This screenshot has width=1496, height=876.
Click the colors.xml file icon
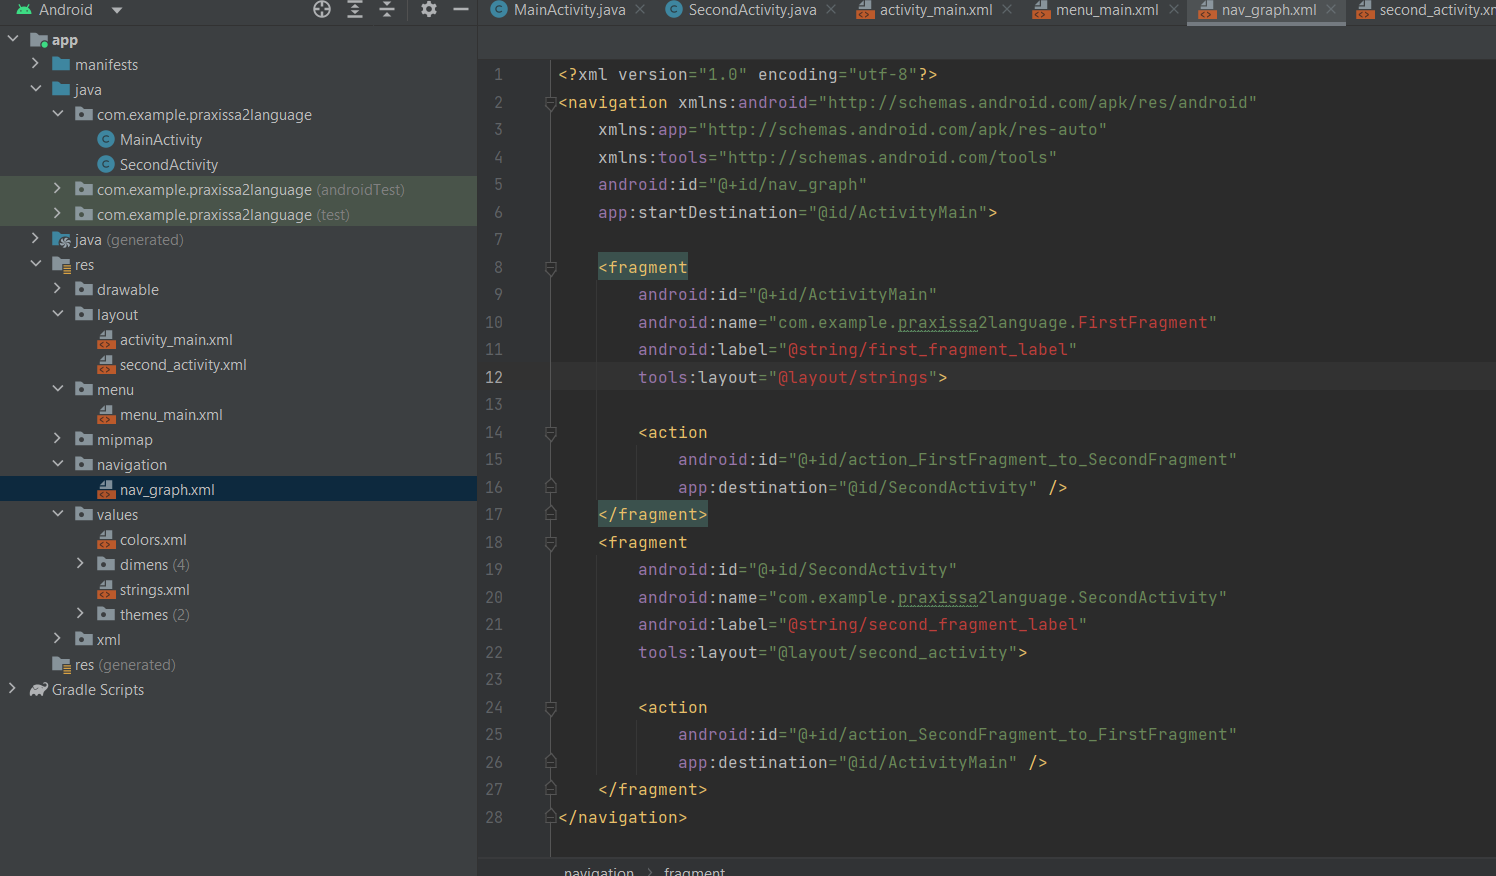106,539
